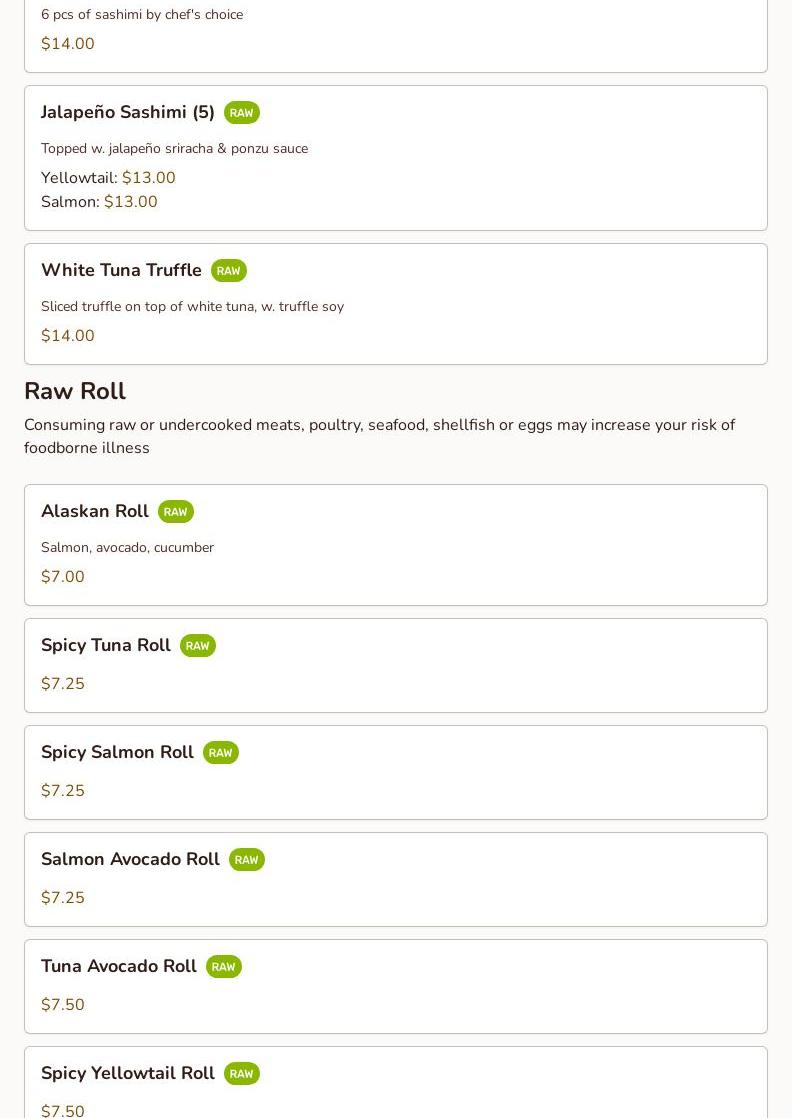Click RAW badge beside Spicy Yellowtail Roll

coord(241,1074)
